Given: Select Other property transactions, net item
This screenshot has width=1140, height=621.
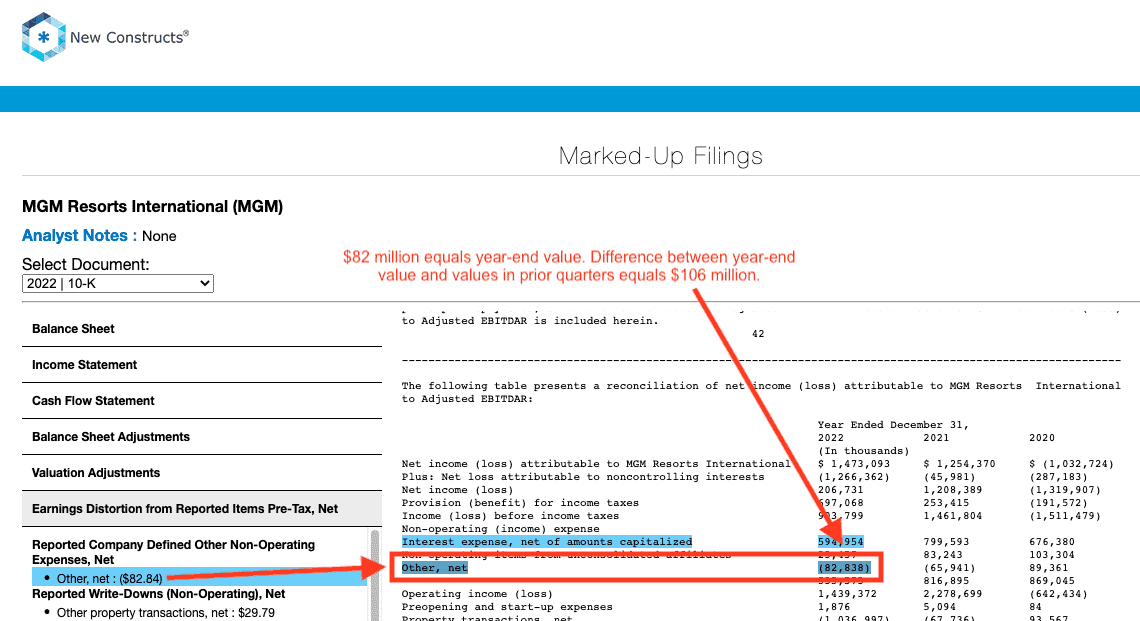Looking at the screenshot, I should pos(166,613).
